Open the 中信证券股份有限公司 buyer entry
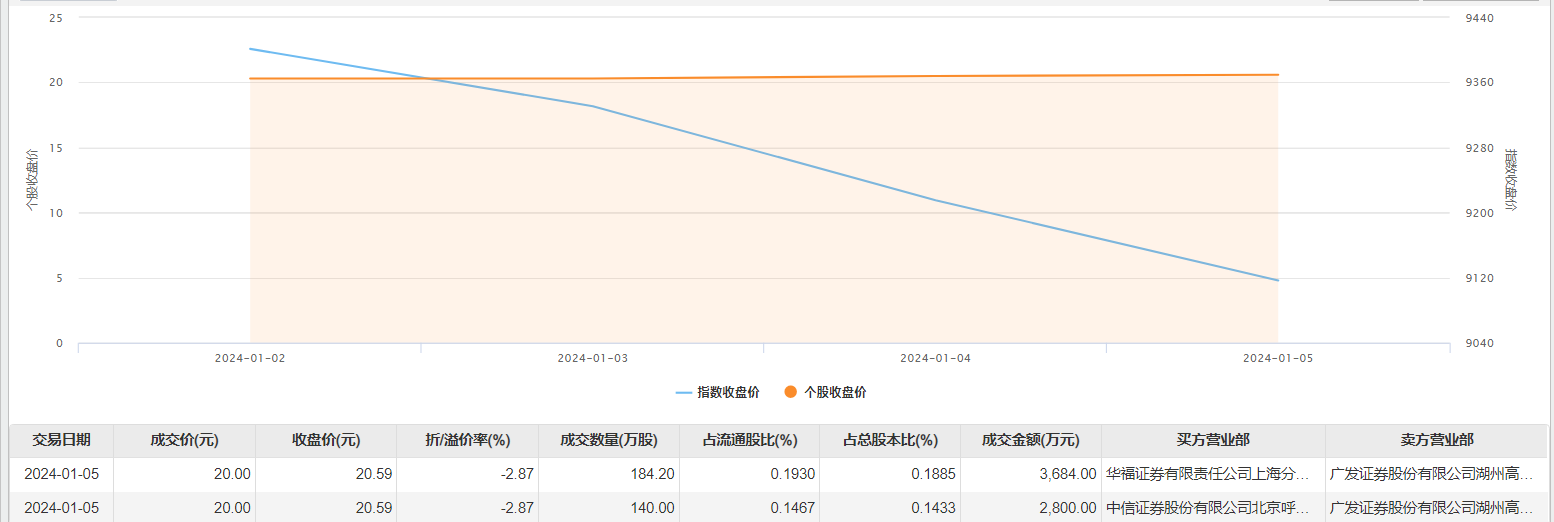The width and height of the screenshot is (1554, 522). point(1207,507)
